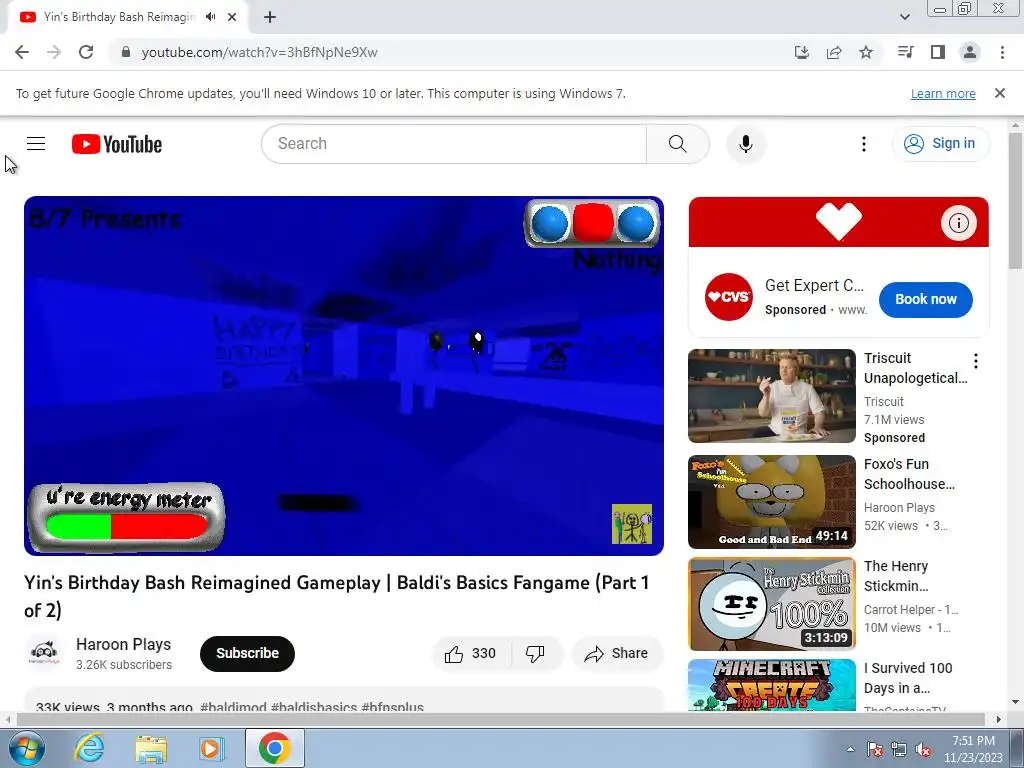The image size is (1024, 768).
Task: Dislike the video with thumbs down
Action: [x=535, y=654]
